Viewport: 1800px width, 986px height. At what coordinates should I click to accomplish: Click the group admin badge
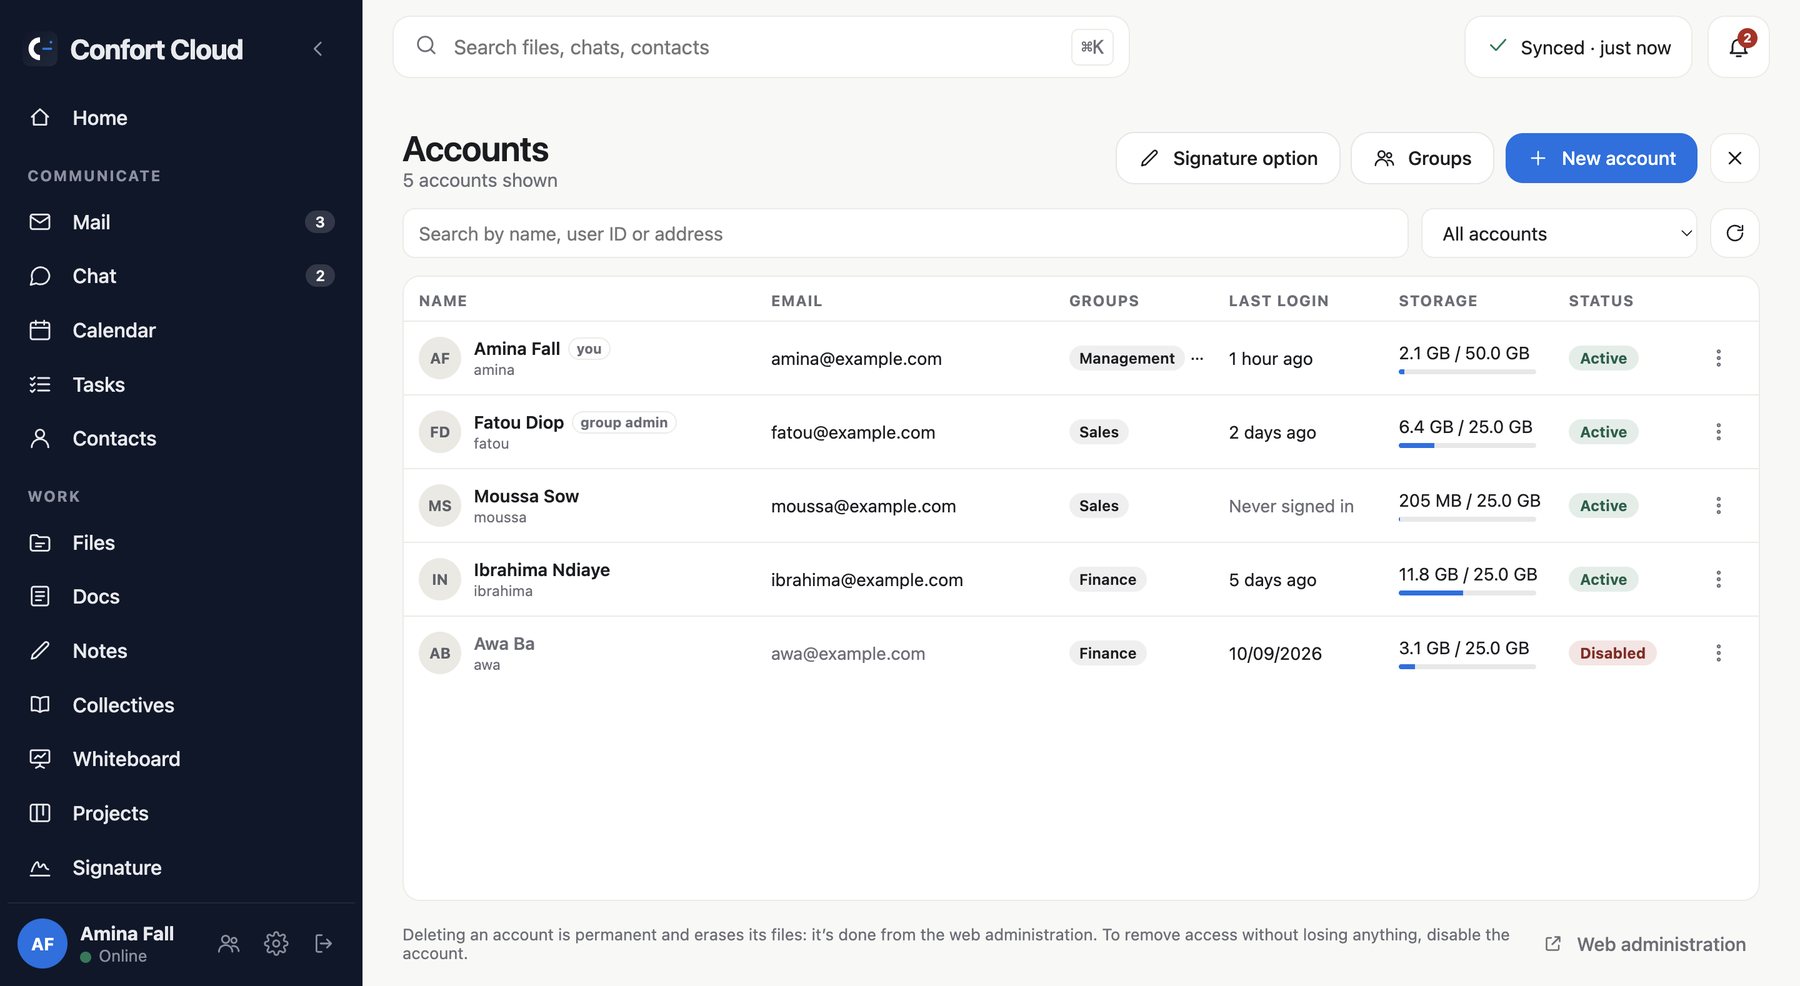(x=624, y=422)
